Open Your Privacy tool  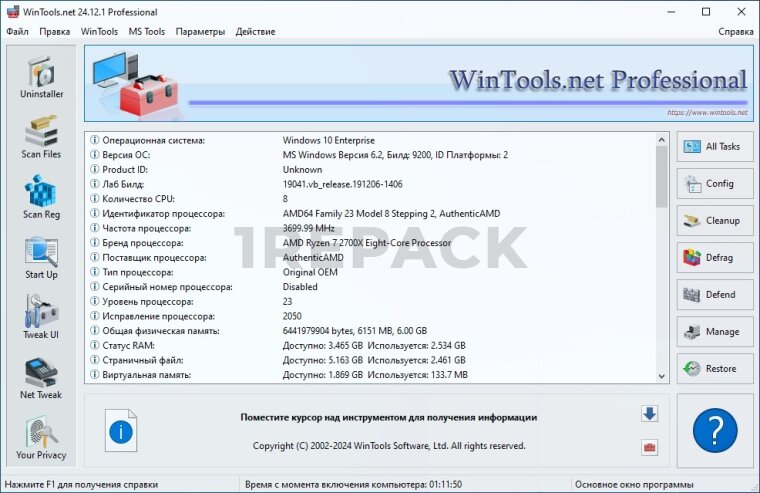[x=41, y=438]
